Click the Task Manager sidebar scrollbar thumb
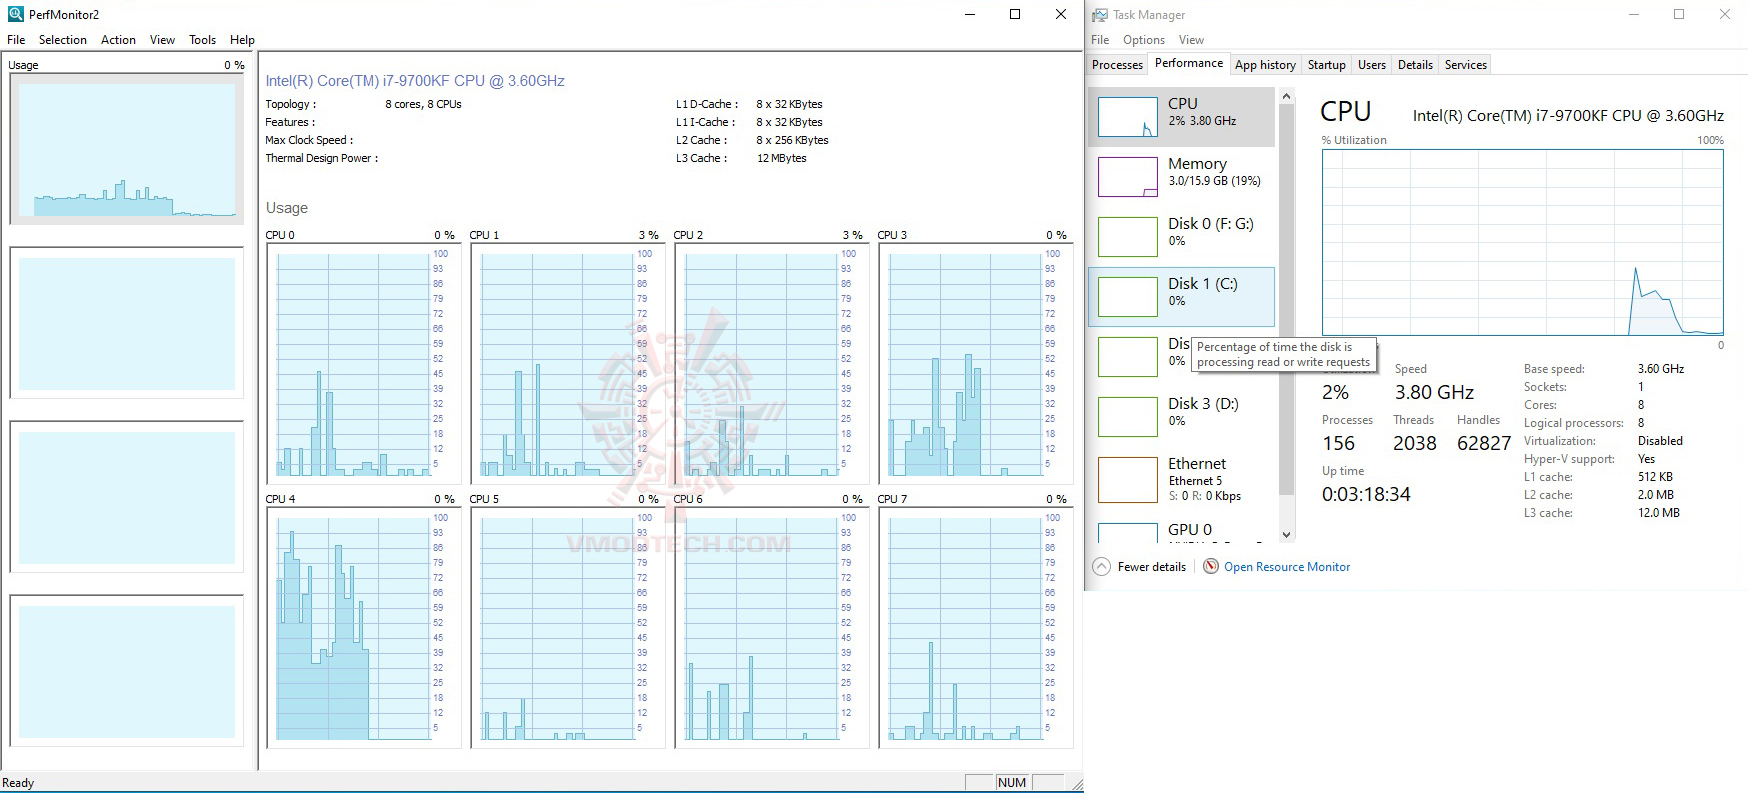The width and height of the screenshot is (1748, 793). tap(1287, 300)
